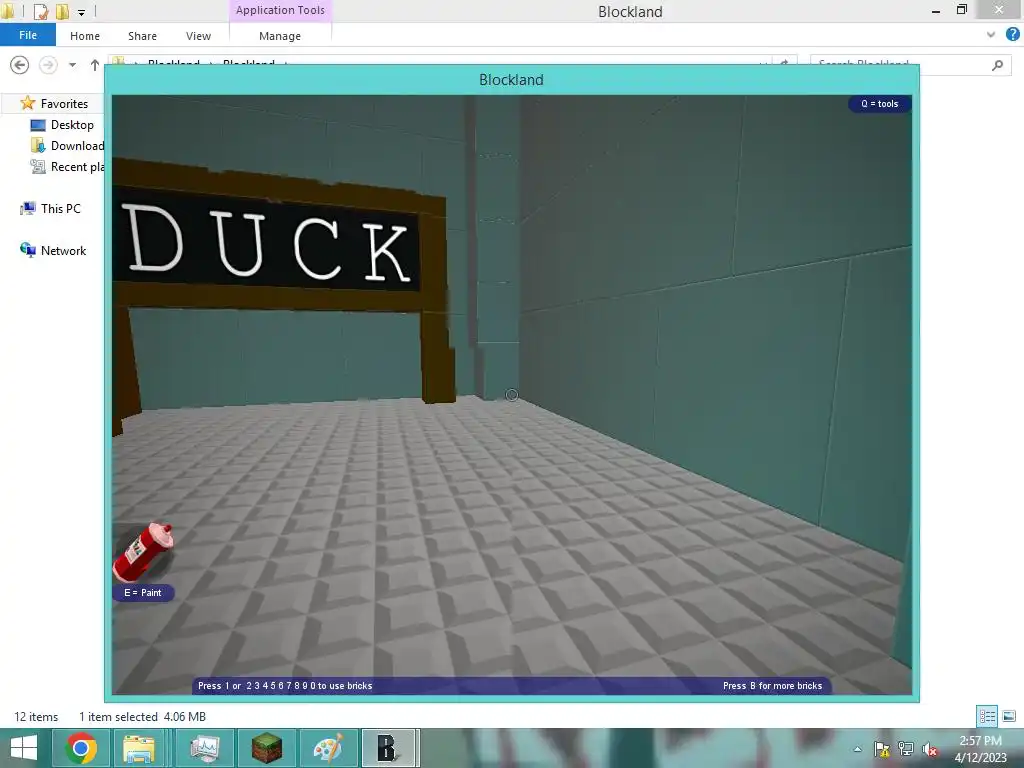Open Downloads in navigation pane
This screenshot has height=768, width=1024.
click(x=68, y=146)
